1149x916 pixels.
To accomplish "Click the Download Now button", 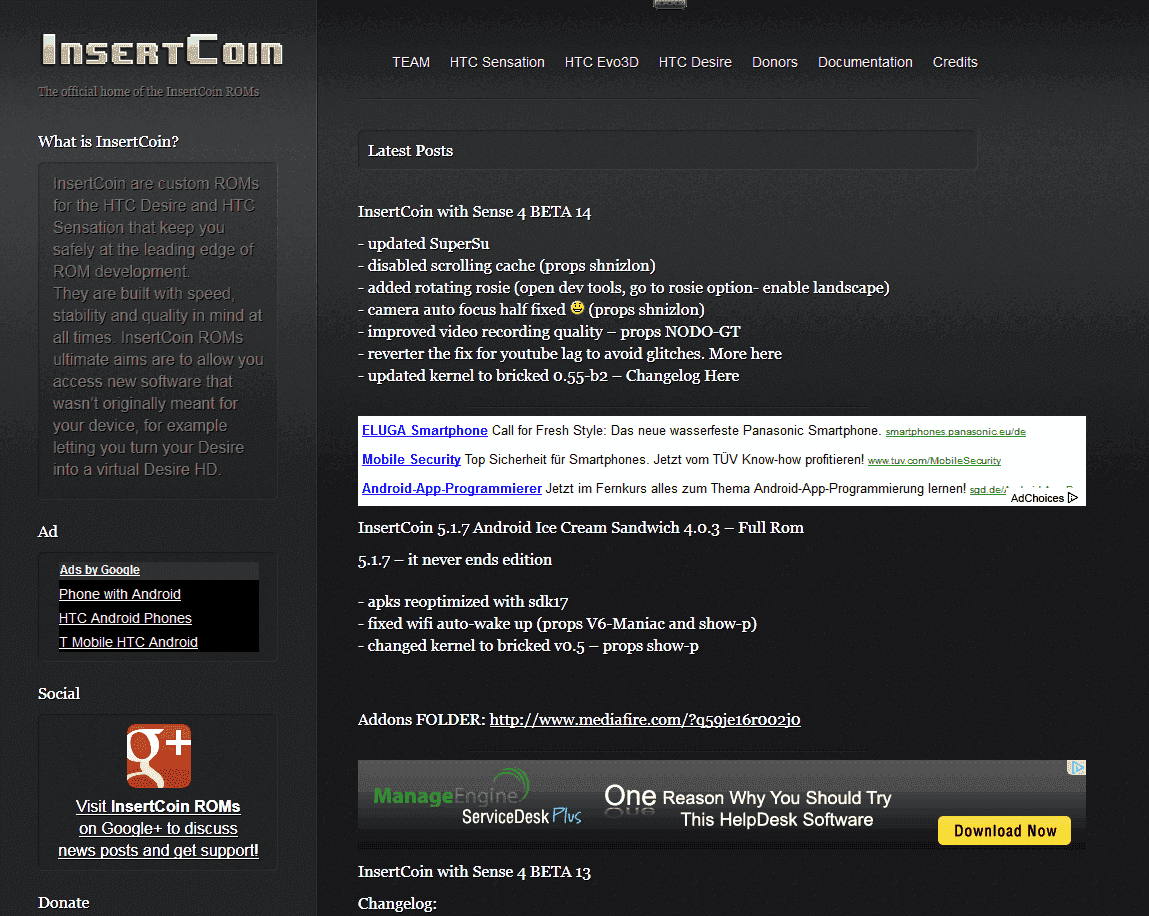I will pos(1005,830).
